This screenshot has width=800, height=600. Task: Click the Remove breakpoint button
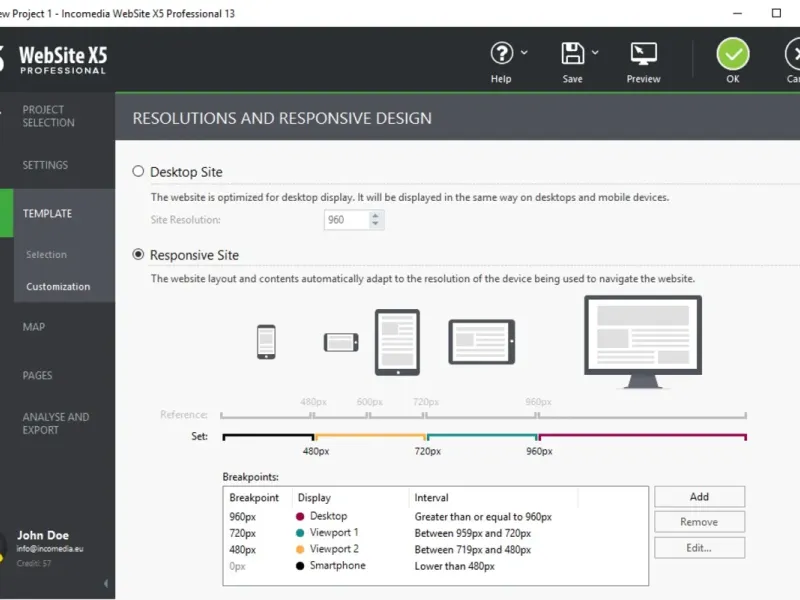pyautogui.click(x=699, y=522)
